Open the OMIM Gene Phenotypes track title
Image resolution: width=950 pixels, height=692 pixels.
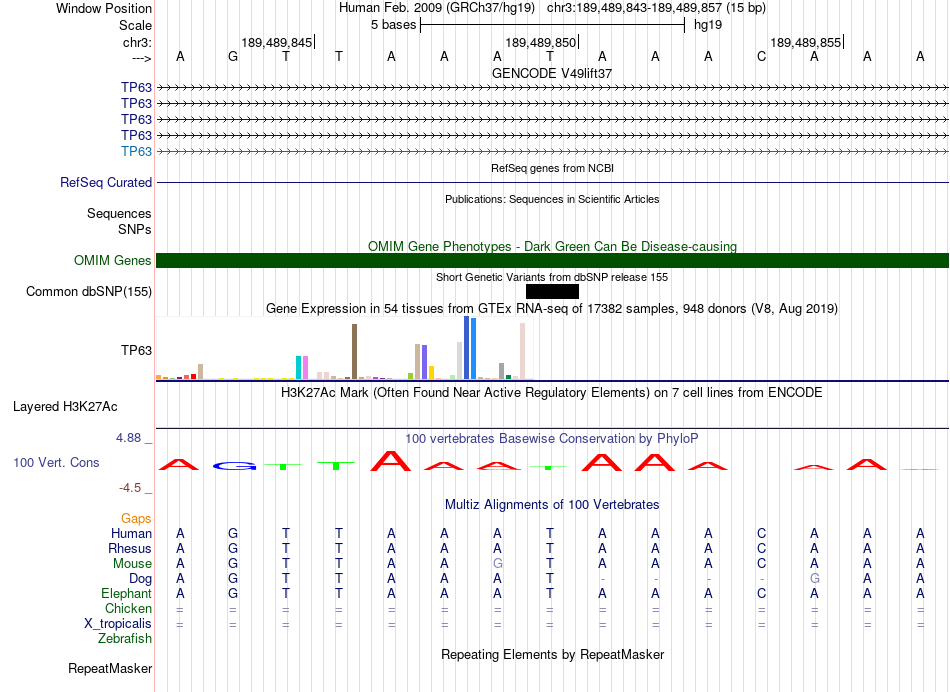552,247
